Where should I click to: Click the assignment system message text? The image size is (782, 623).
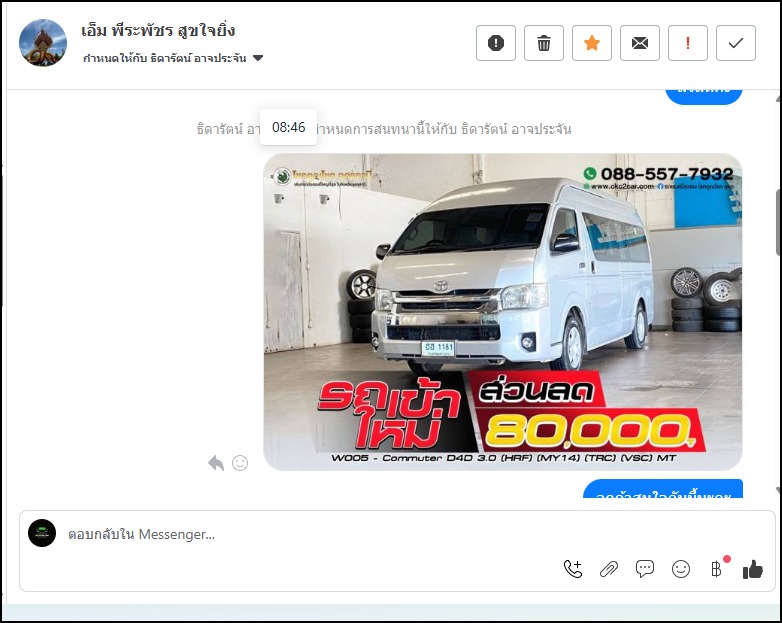(x=384, y=129)
